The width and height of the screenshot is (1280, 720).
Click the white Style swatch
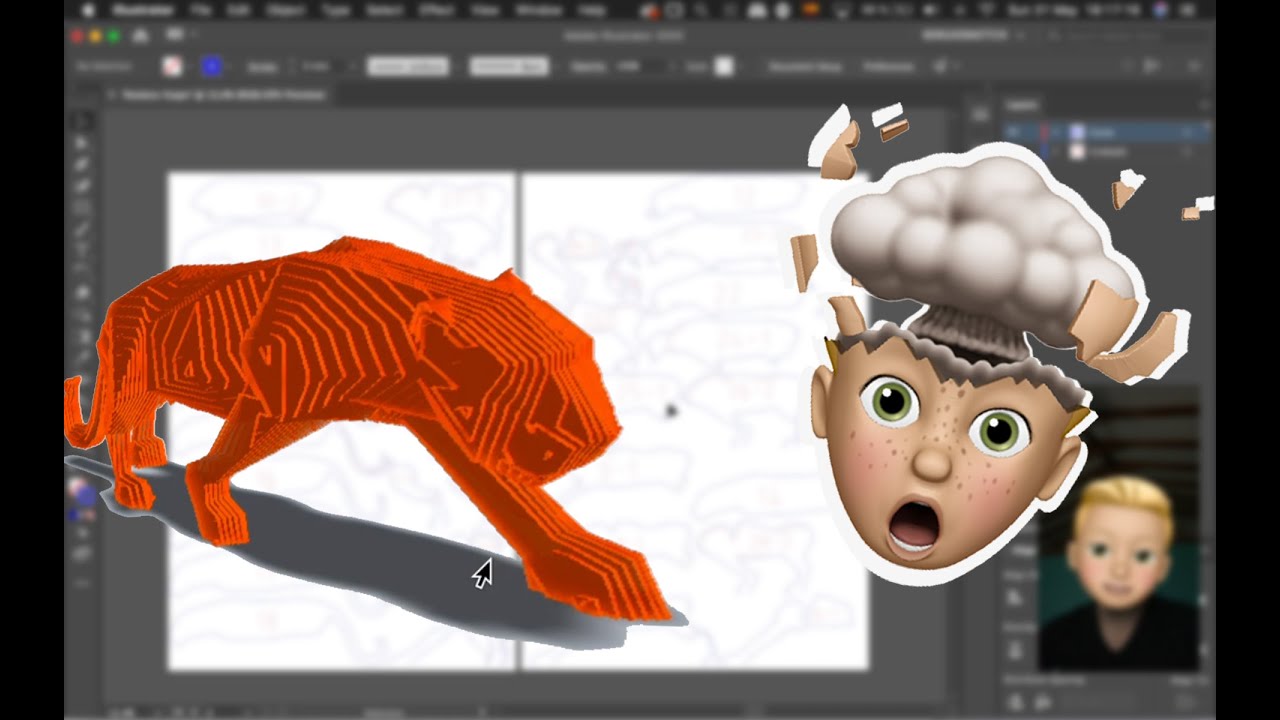[x=724, y=67]
